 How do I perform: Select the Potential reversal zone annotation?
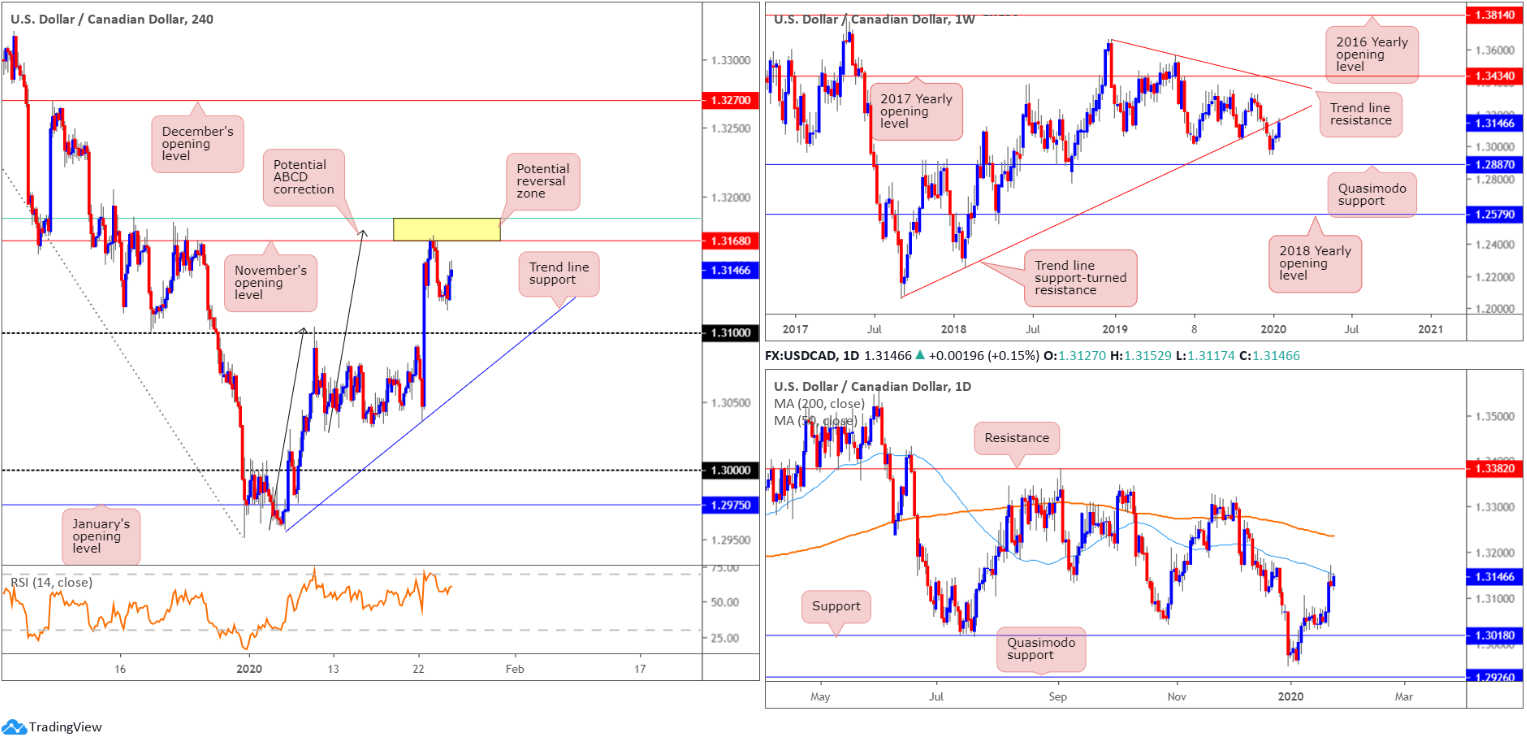click(544, 180)
